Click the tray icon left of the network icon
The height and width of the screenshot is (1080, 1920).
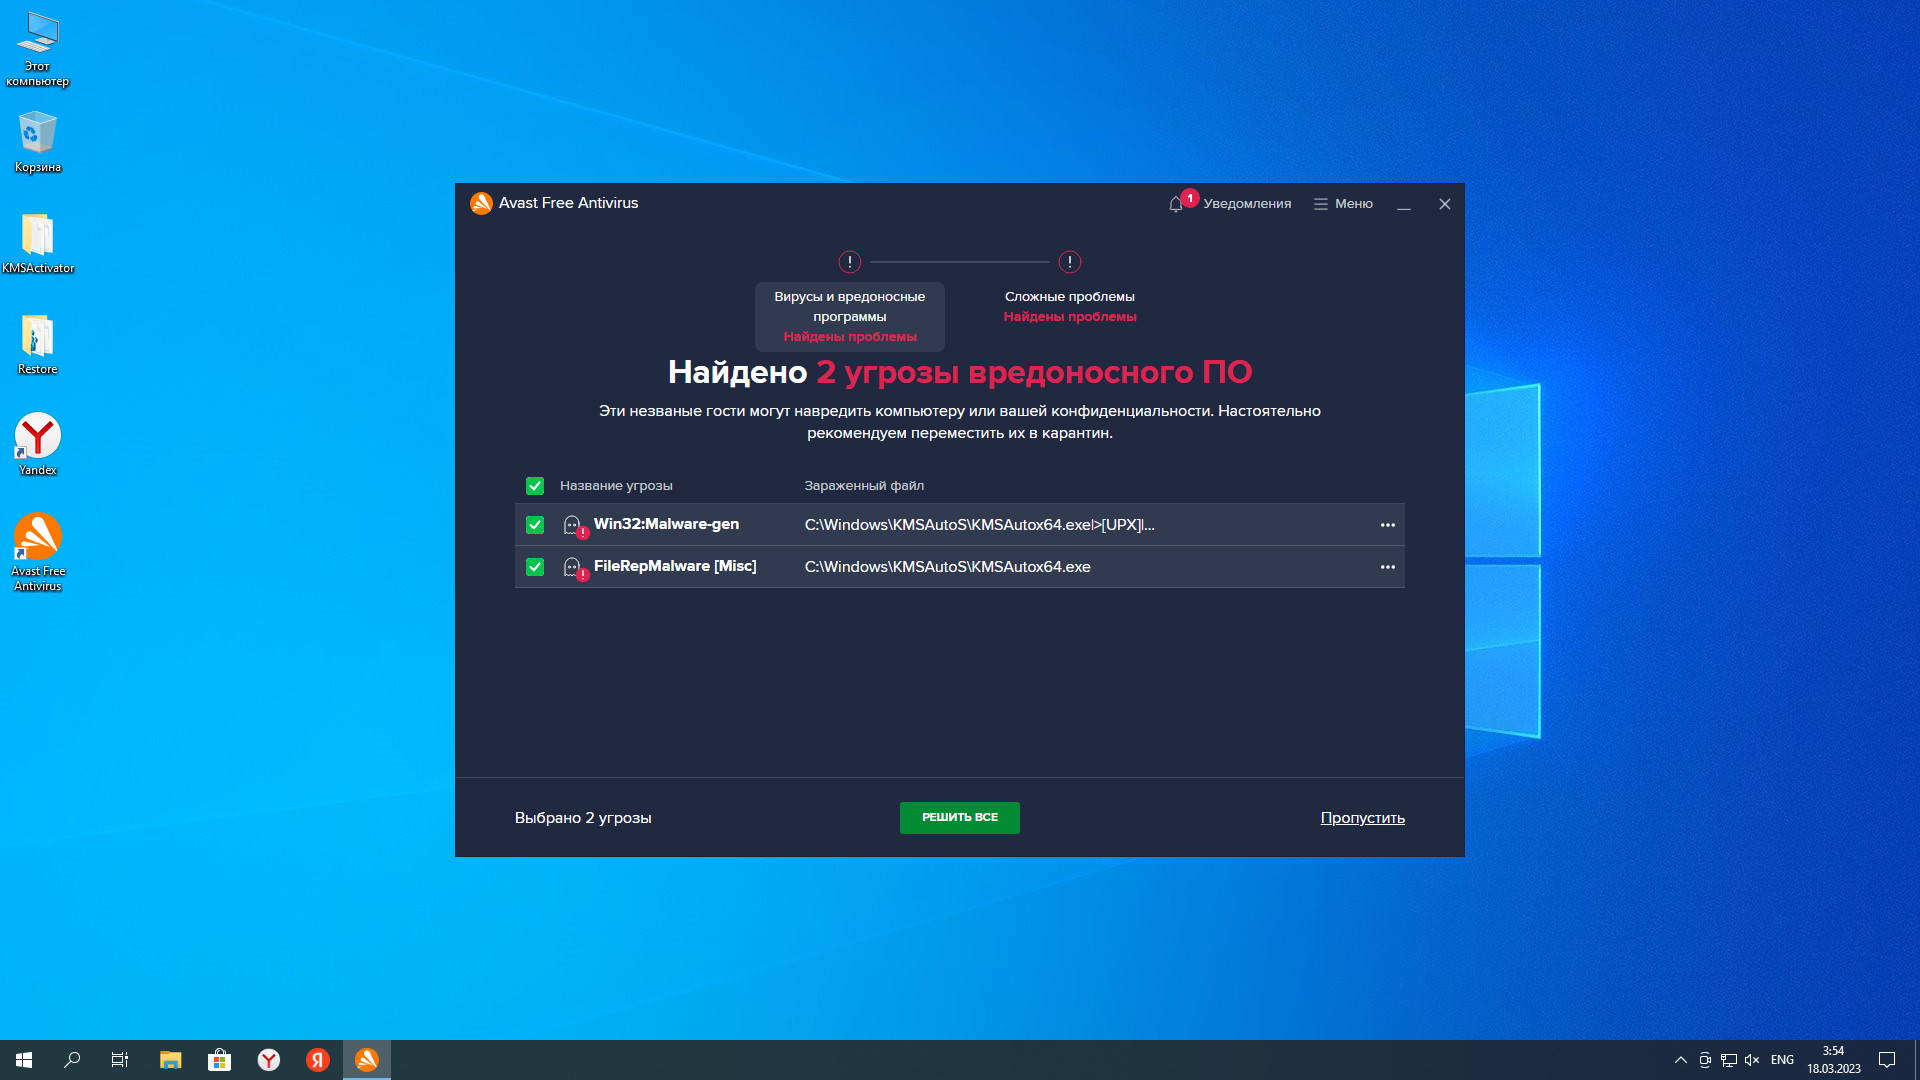click(1705, 1060)
